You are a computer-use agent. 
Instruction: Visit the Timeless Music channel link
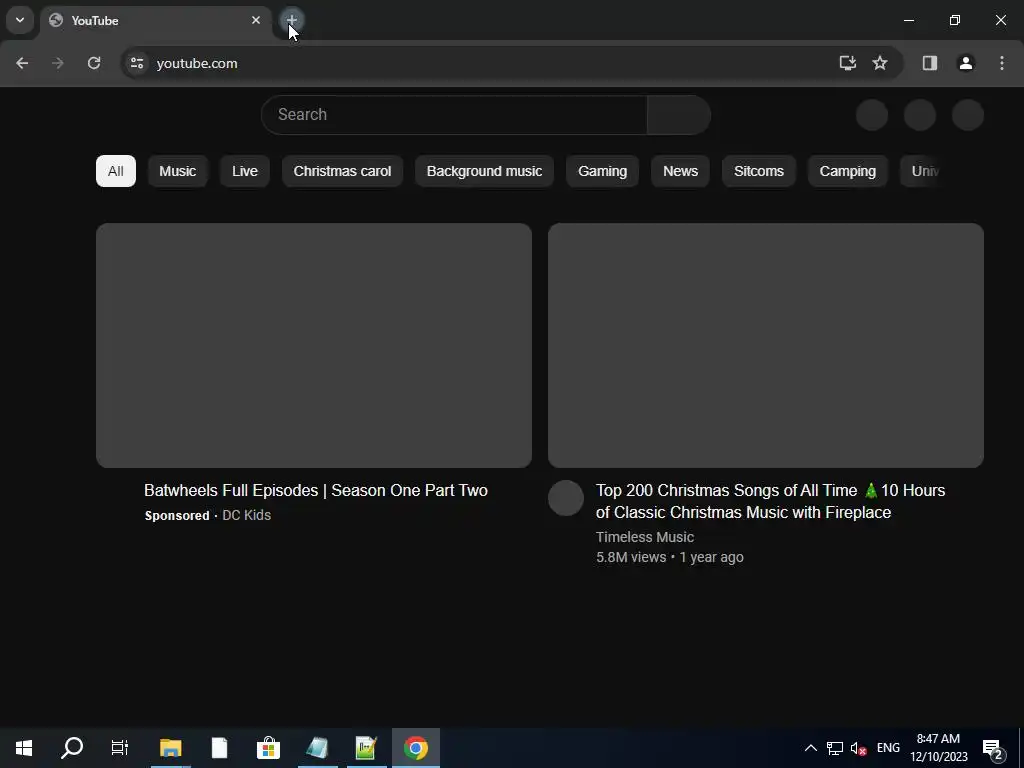click(x=645, y=537)
